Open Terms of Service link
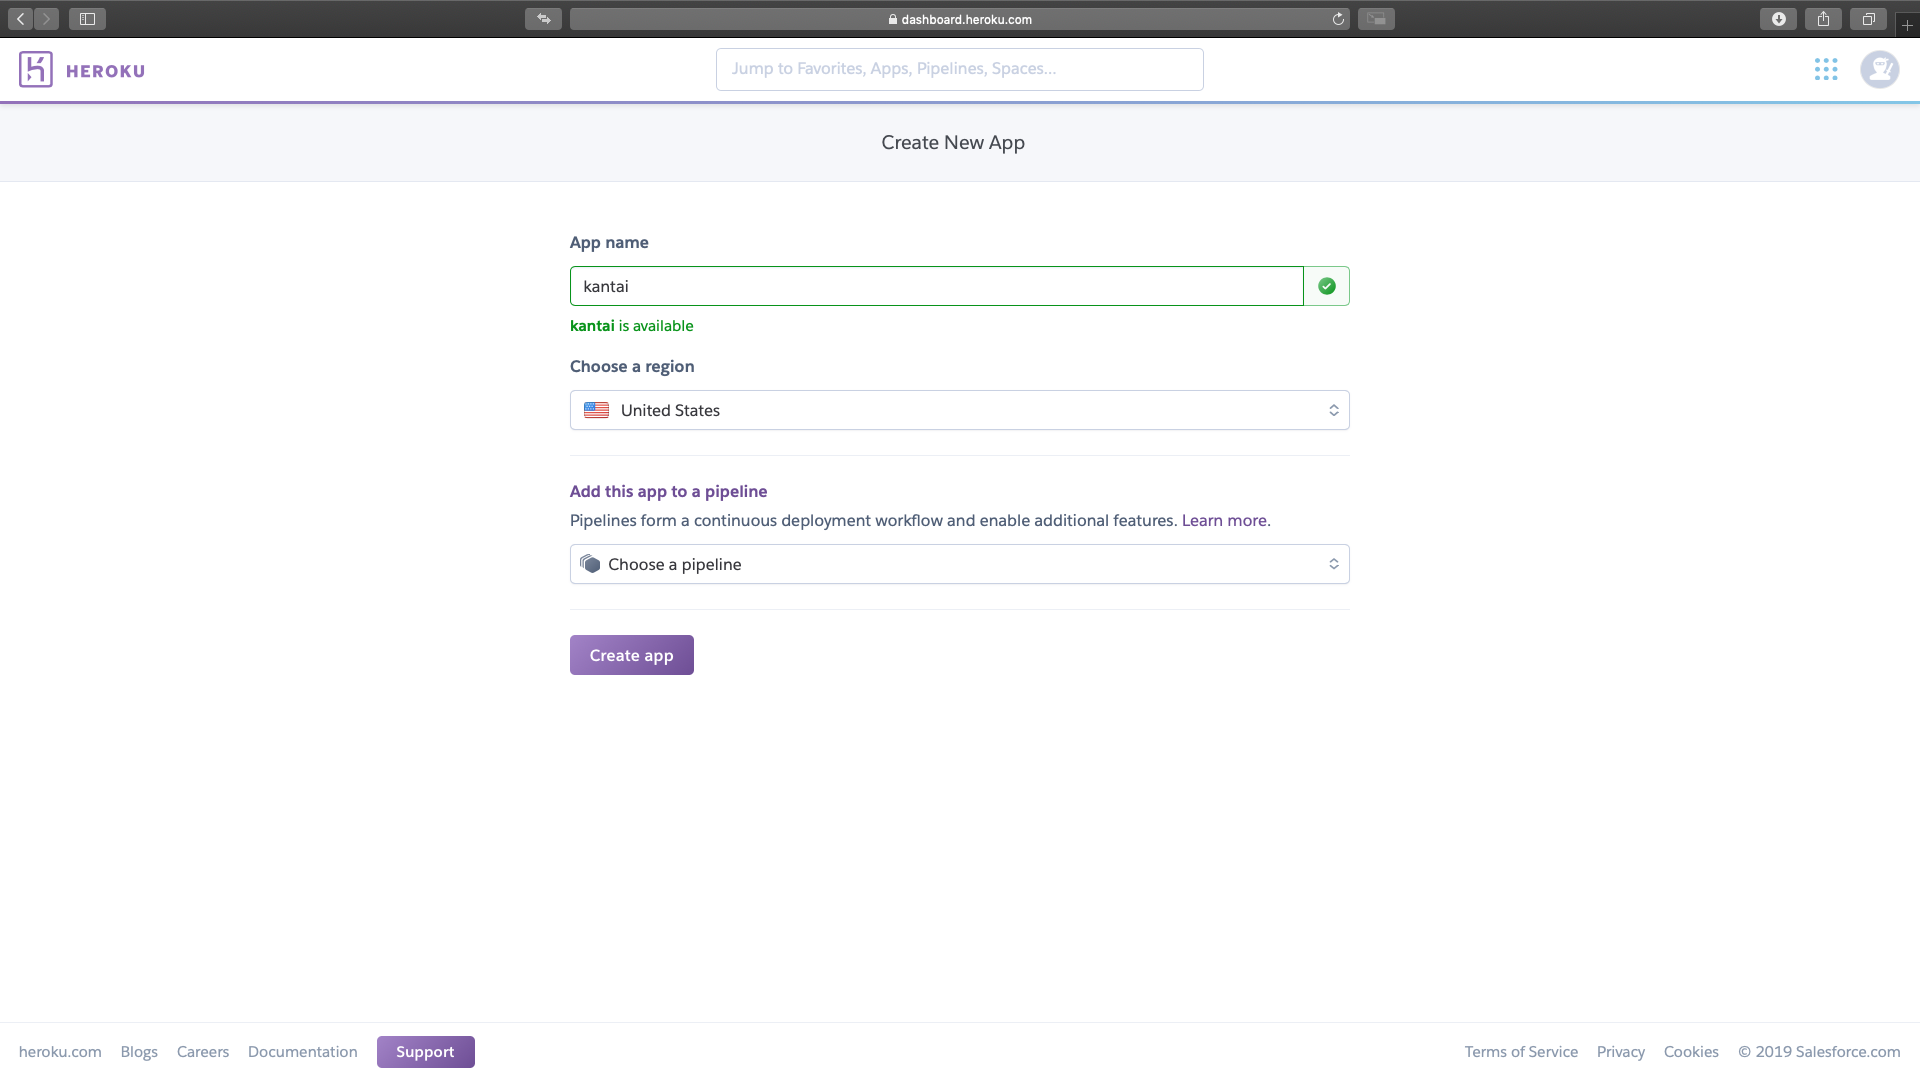Screen dimensions: 1920x1080 tap(1521, 1051)
